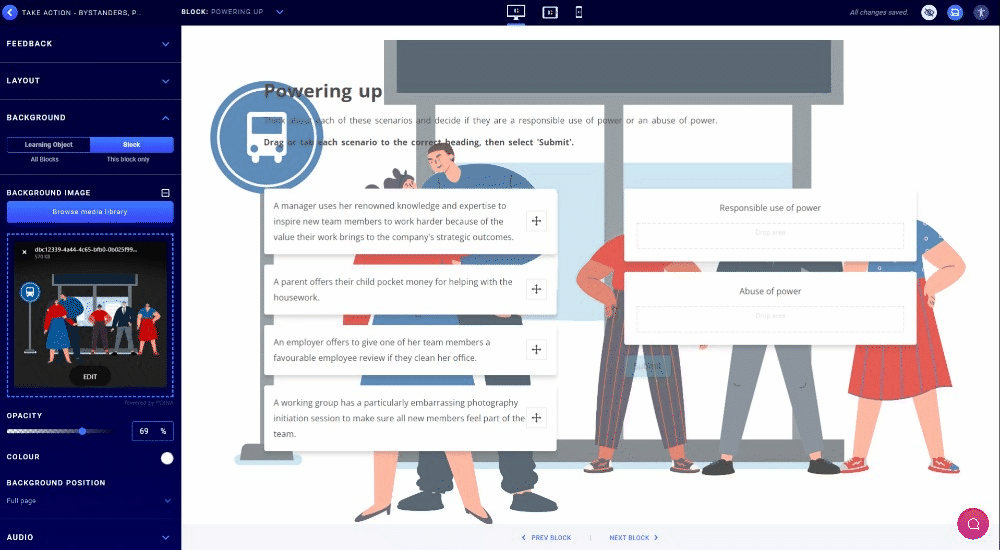This screenshot has height=550, width=1000.
Task: Expand the Layout section
Action: (x=90, y=81)
